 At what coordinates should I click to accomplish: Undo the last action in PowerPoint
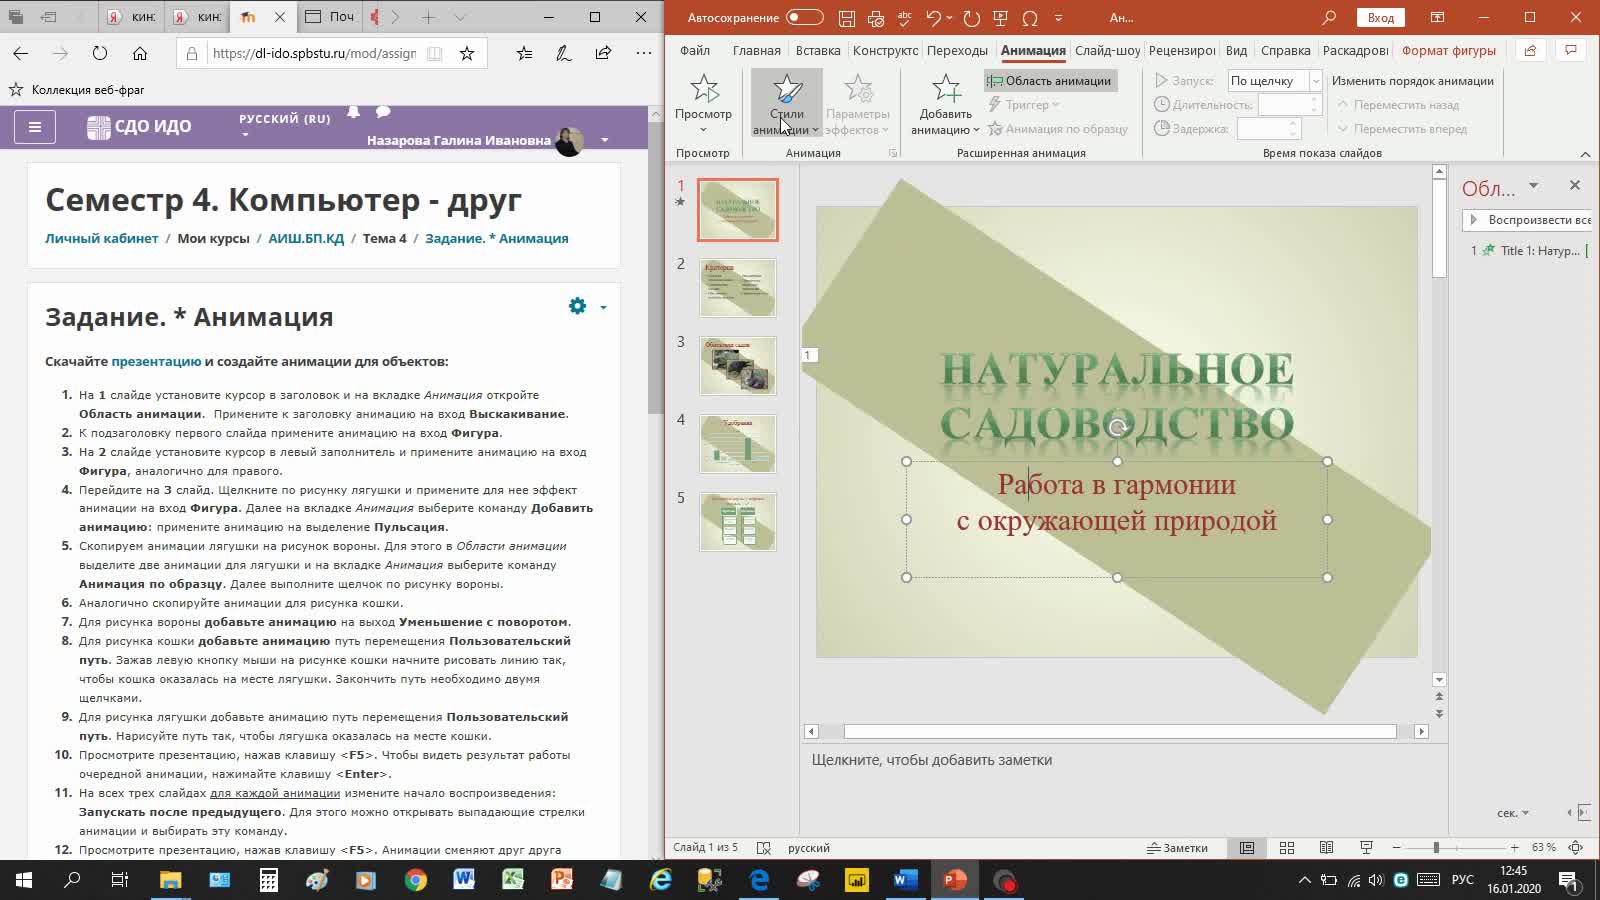click(934, 18)
